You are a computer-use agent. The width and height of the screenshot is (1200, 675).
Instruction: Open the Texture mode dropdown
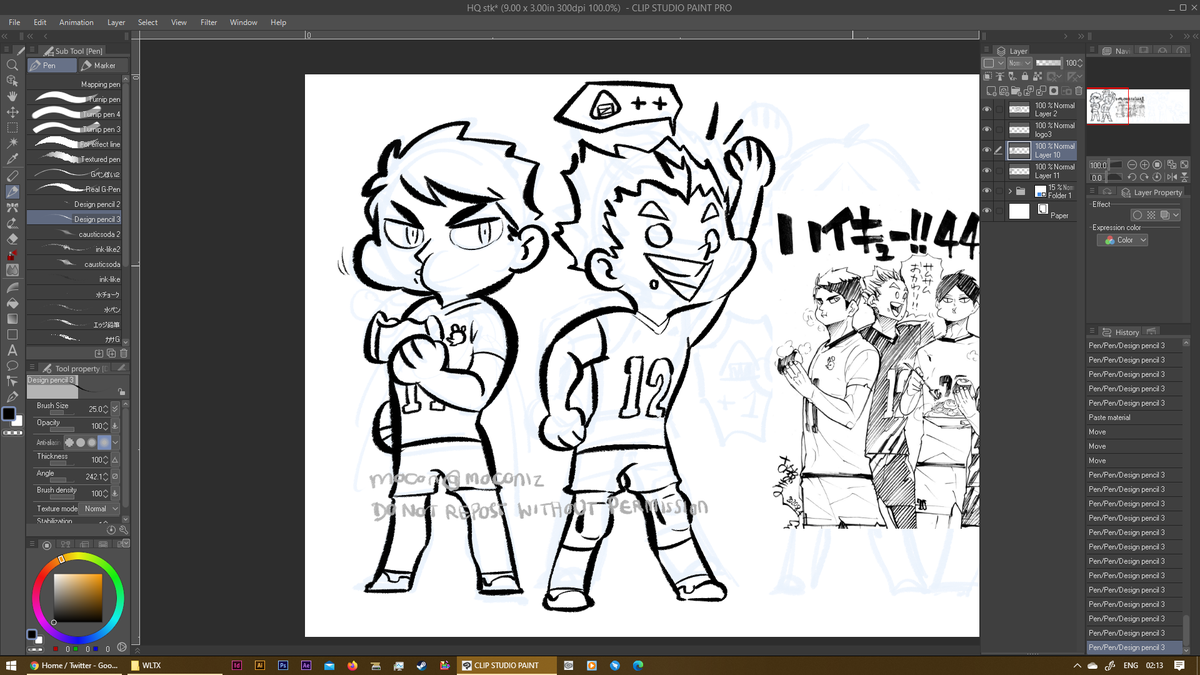pyautogui.click(x=101, y=509)
